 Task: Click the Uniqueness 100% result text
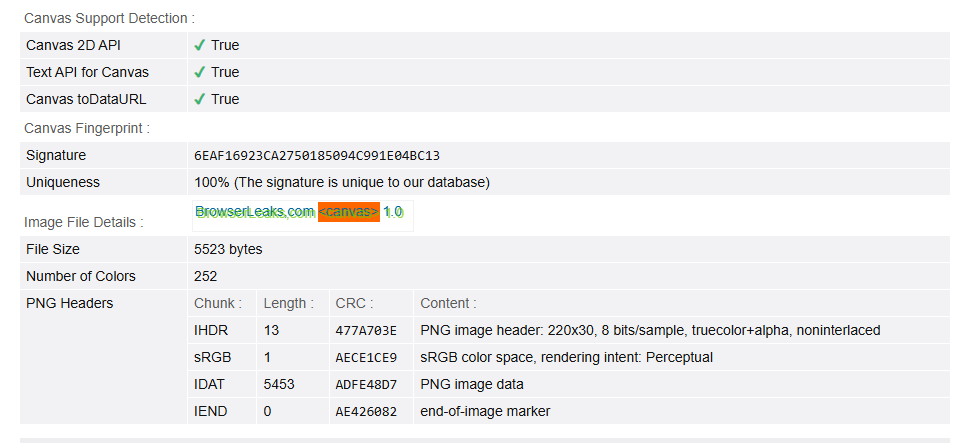click(341, 183)
